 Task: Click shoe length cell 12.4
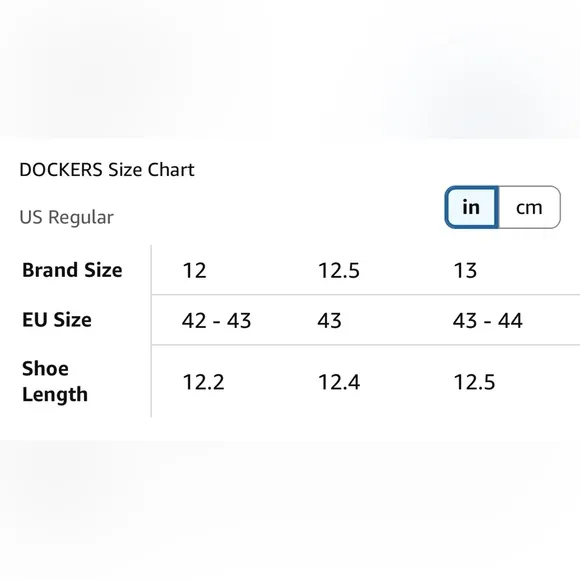339,382
